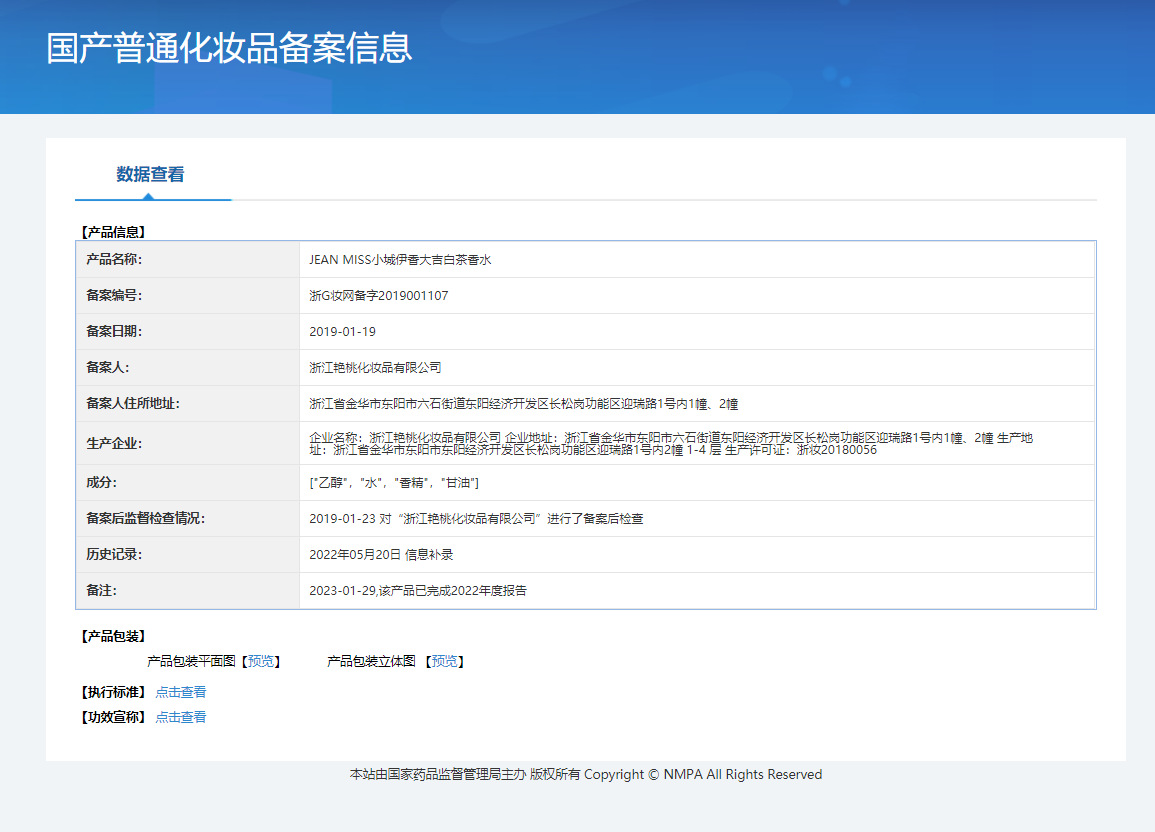This screenshot has width=1155, height=832.
Task: Click the 【产品信息】 section heading
Action: click(x=113, y=232)
